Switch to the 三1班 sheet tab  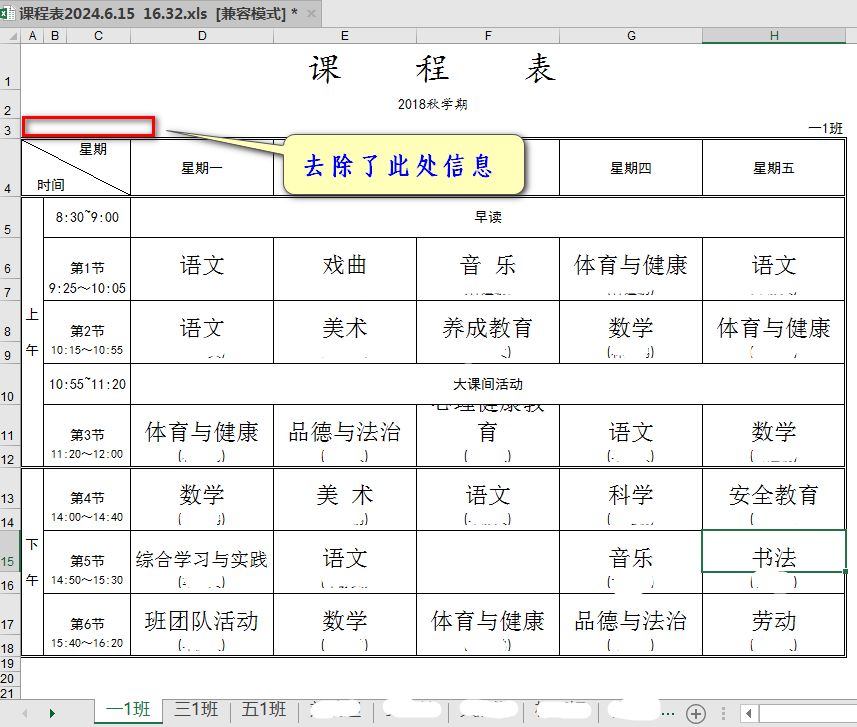click(196, 711)
